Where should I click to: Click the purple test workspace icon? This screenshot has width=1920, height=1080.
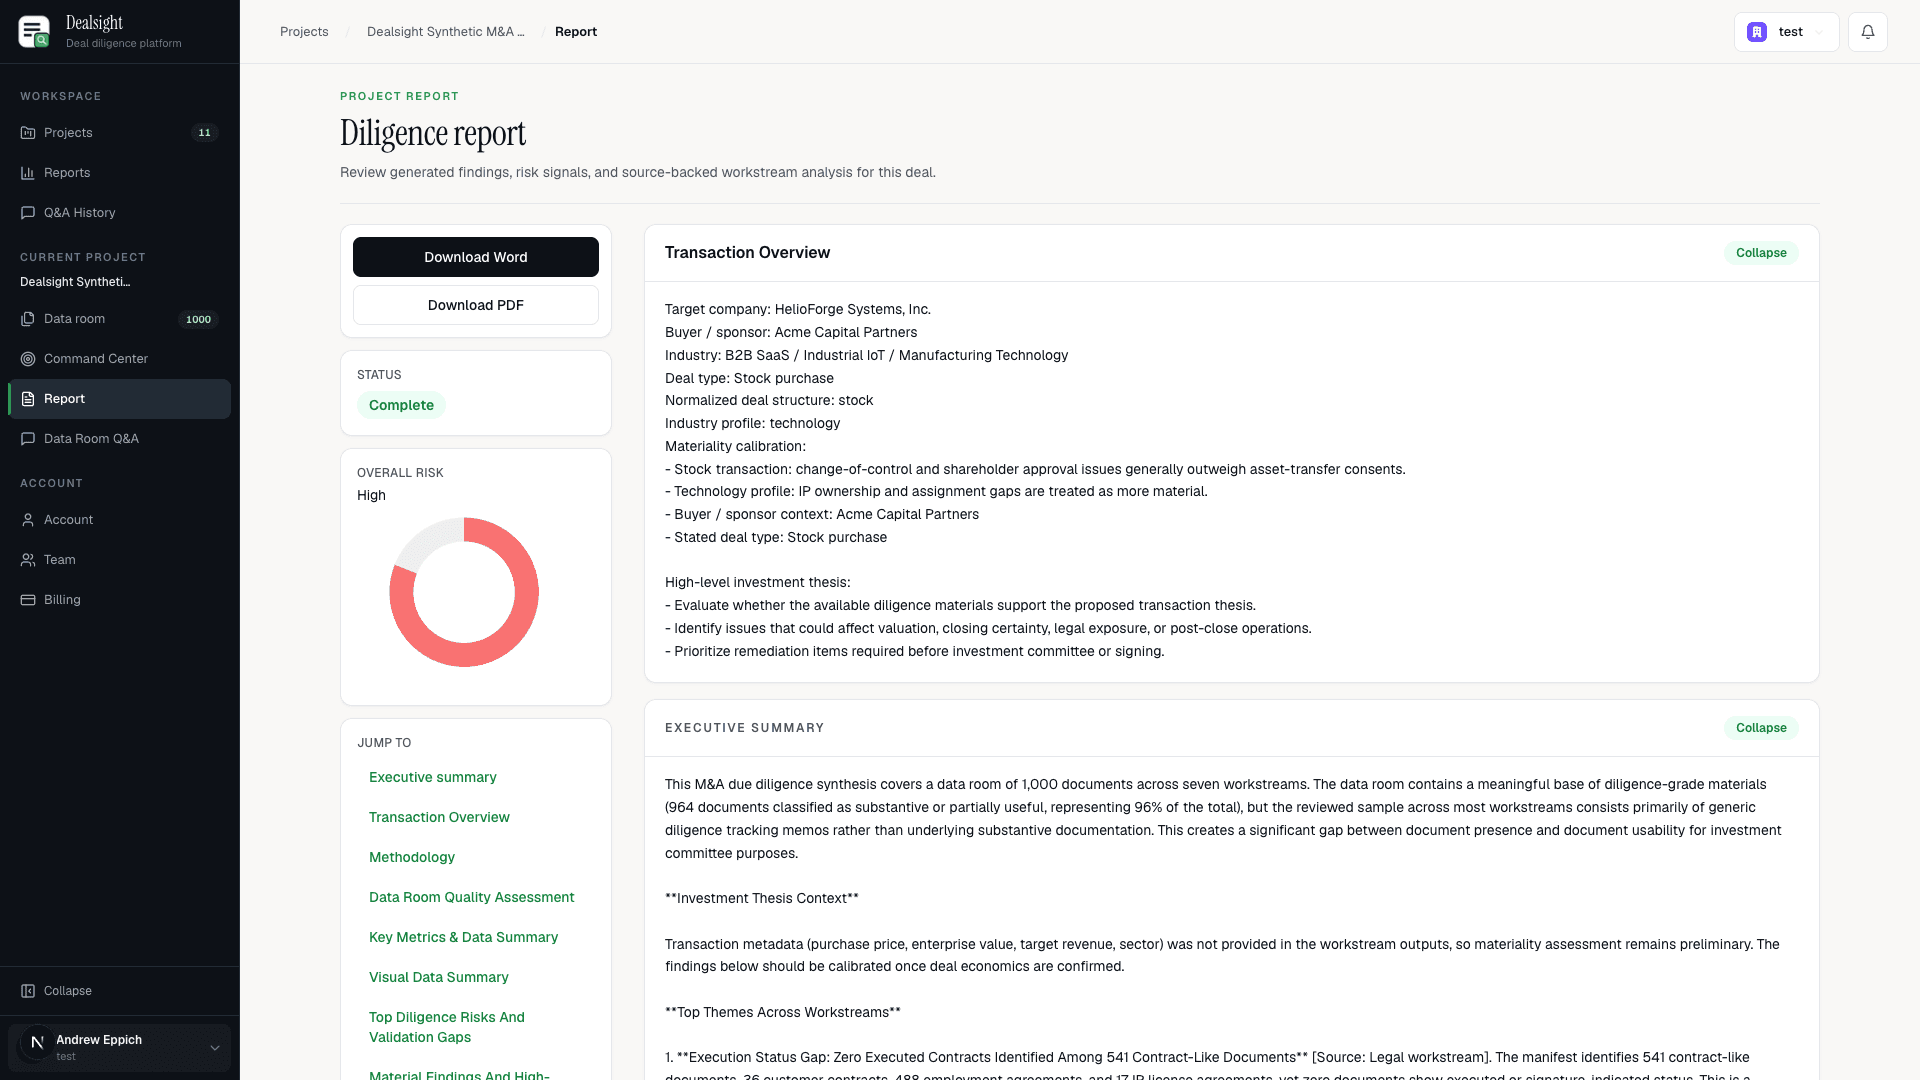[1757, 32]
